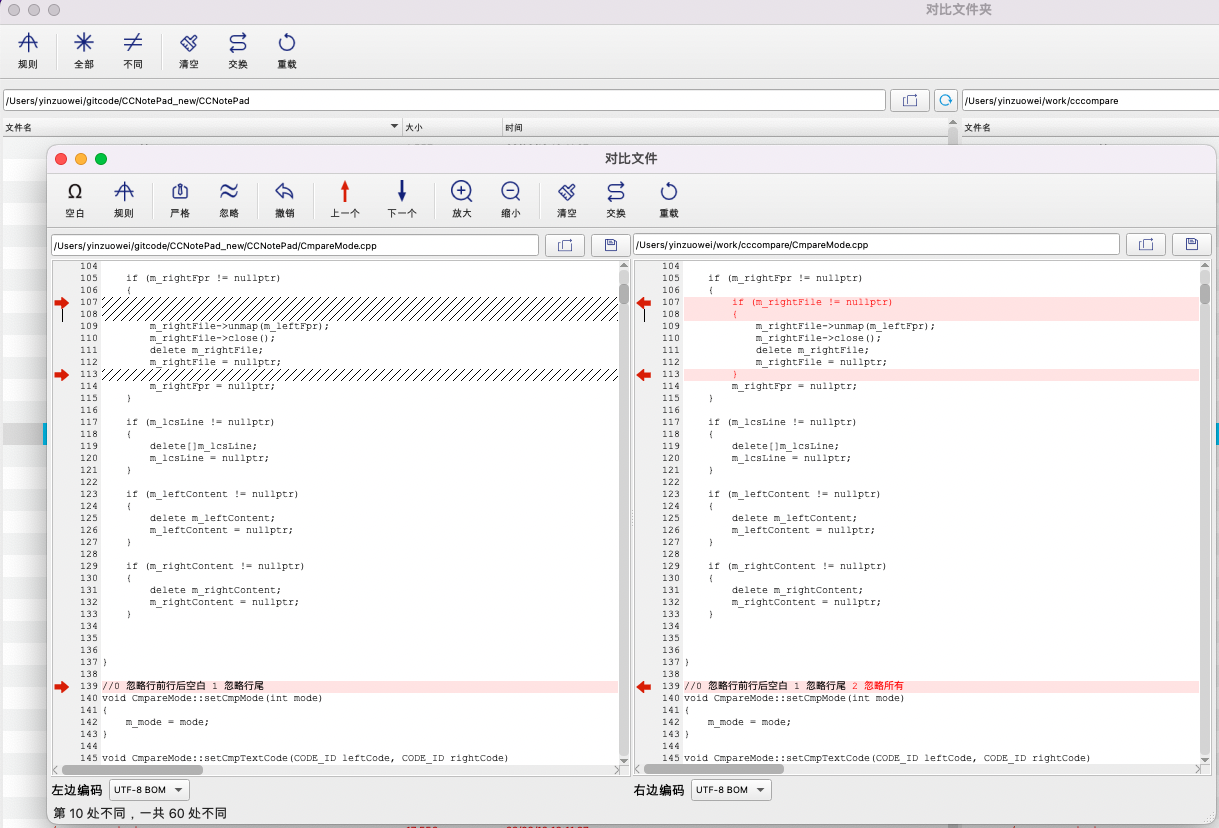Viewport: 1219px width, 828px height.
Task: Expand the left folder path dropdown arrow
Action: point(394,127)
